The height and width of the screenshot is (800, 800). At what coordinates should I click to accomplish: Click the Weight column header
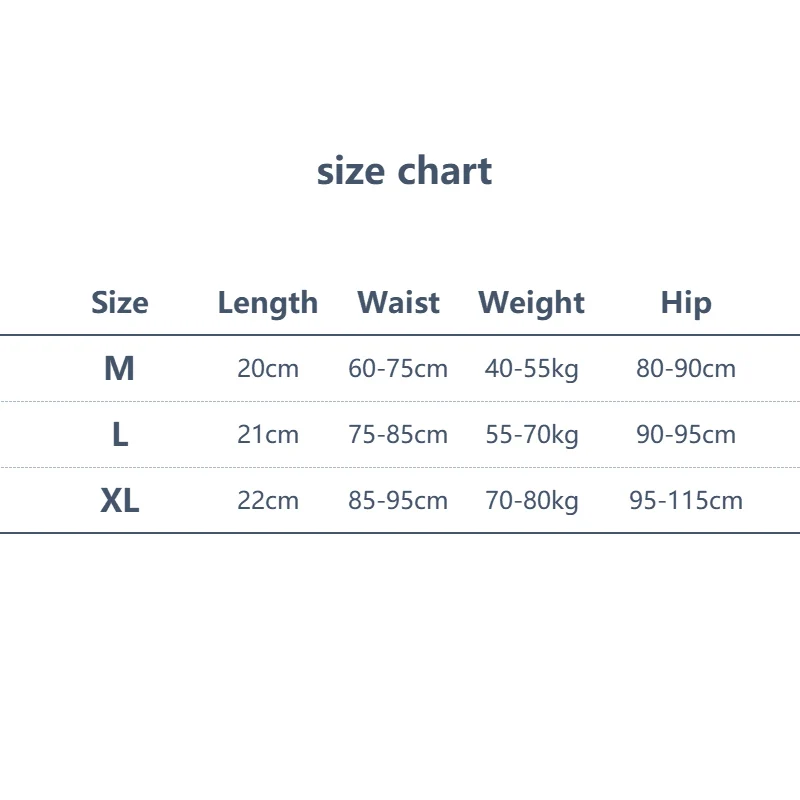coord(531,302)
